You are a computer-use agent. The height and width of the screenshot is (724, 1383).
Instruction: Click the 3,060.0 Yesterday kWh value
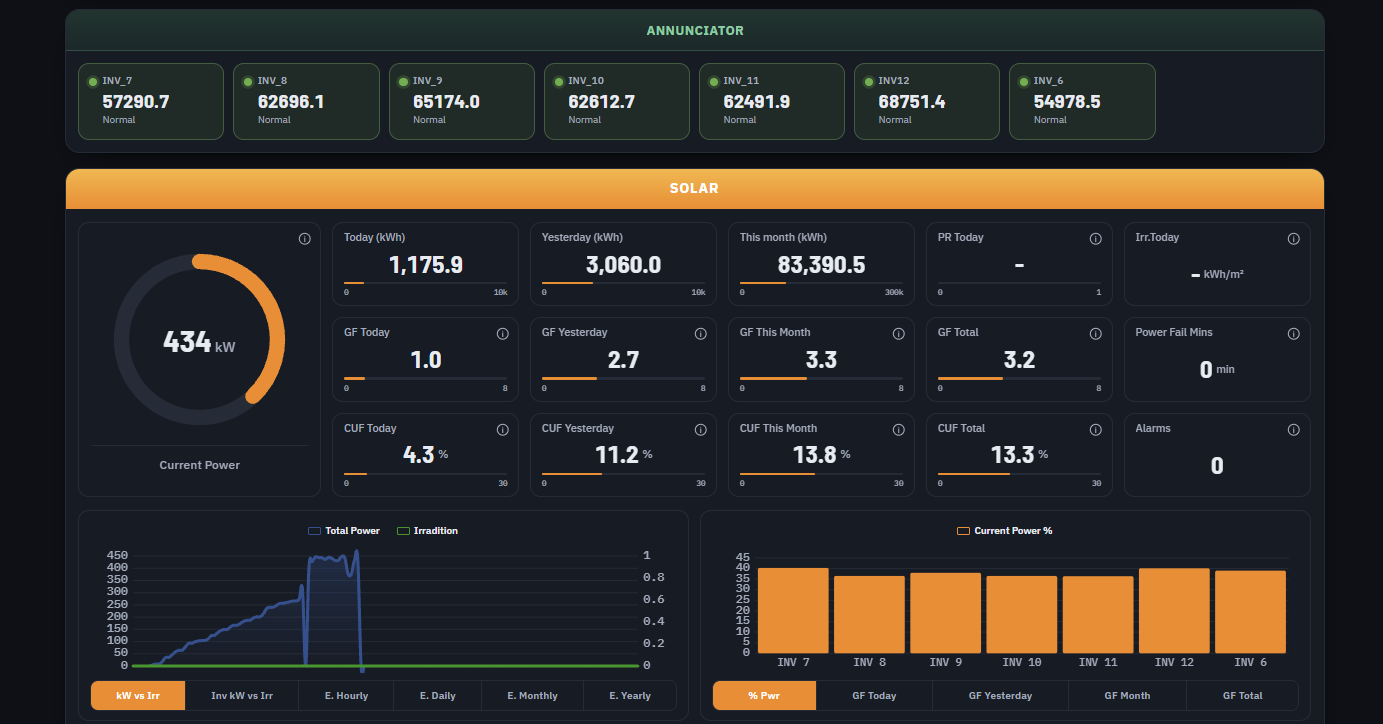point(624,265)
